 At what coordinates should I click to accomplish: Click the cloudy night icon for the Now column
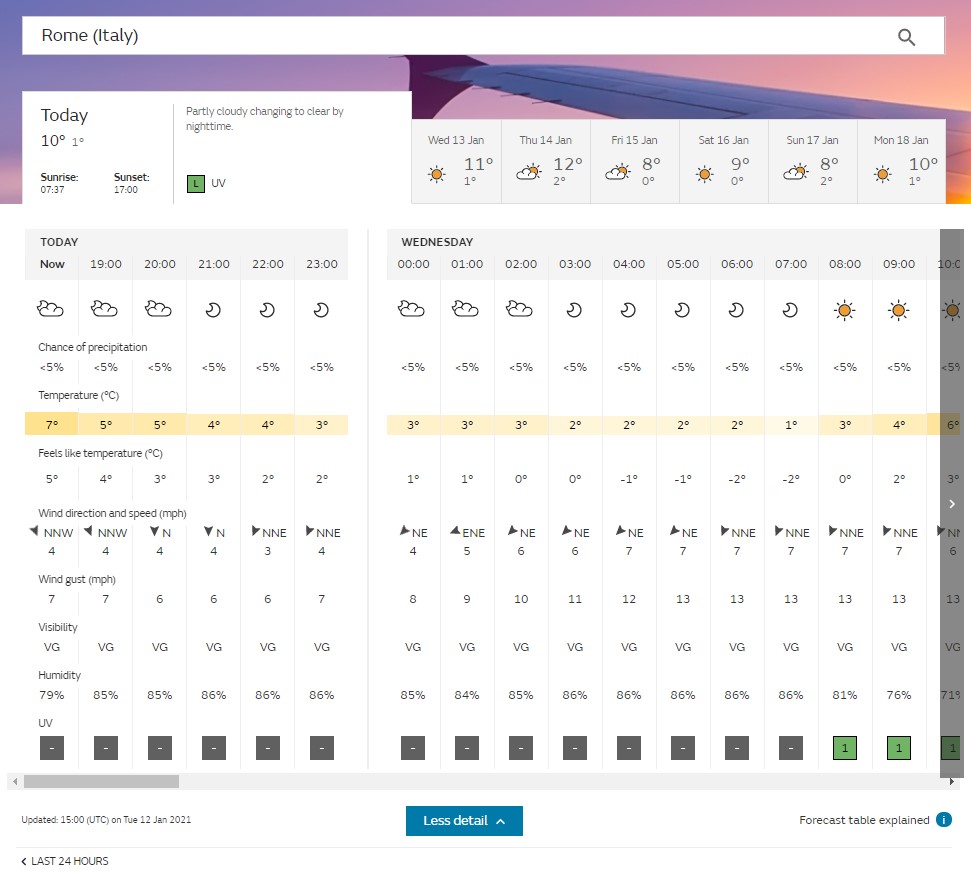(x=50, y=309)
